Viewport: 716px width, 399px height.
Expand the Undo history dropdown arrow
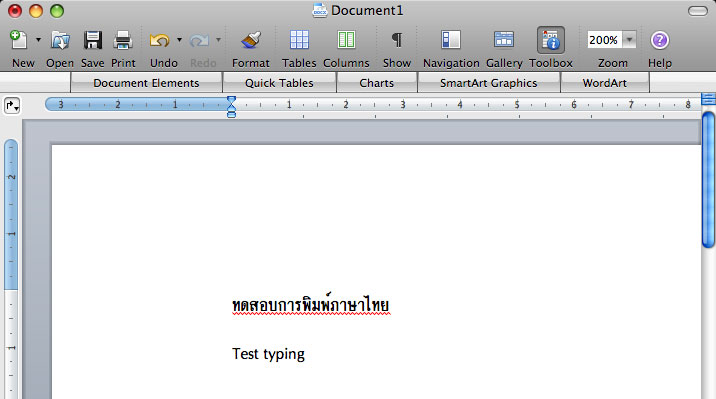179,40
